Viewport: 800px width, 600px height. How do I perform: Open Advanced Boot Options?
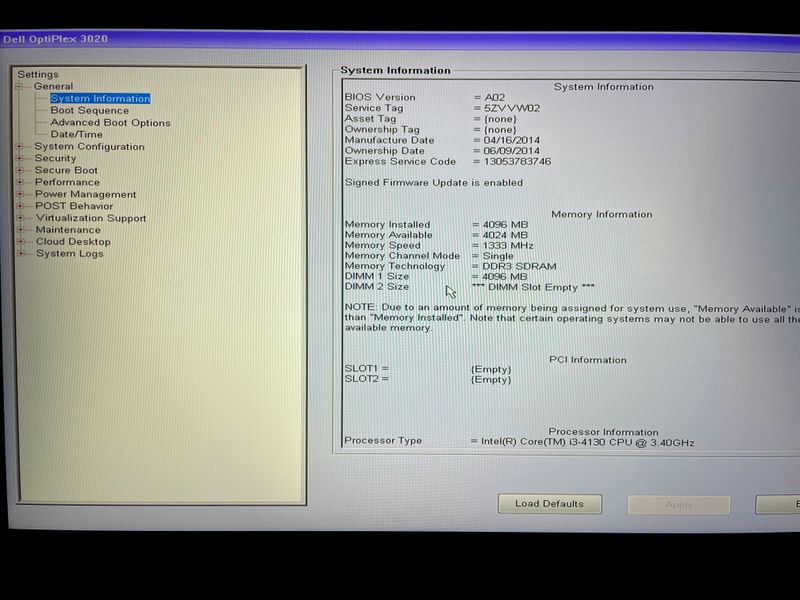click(x=110, y=122)
